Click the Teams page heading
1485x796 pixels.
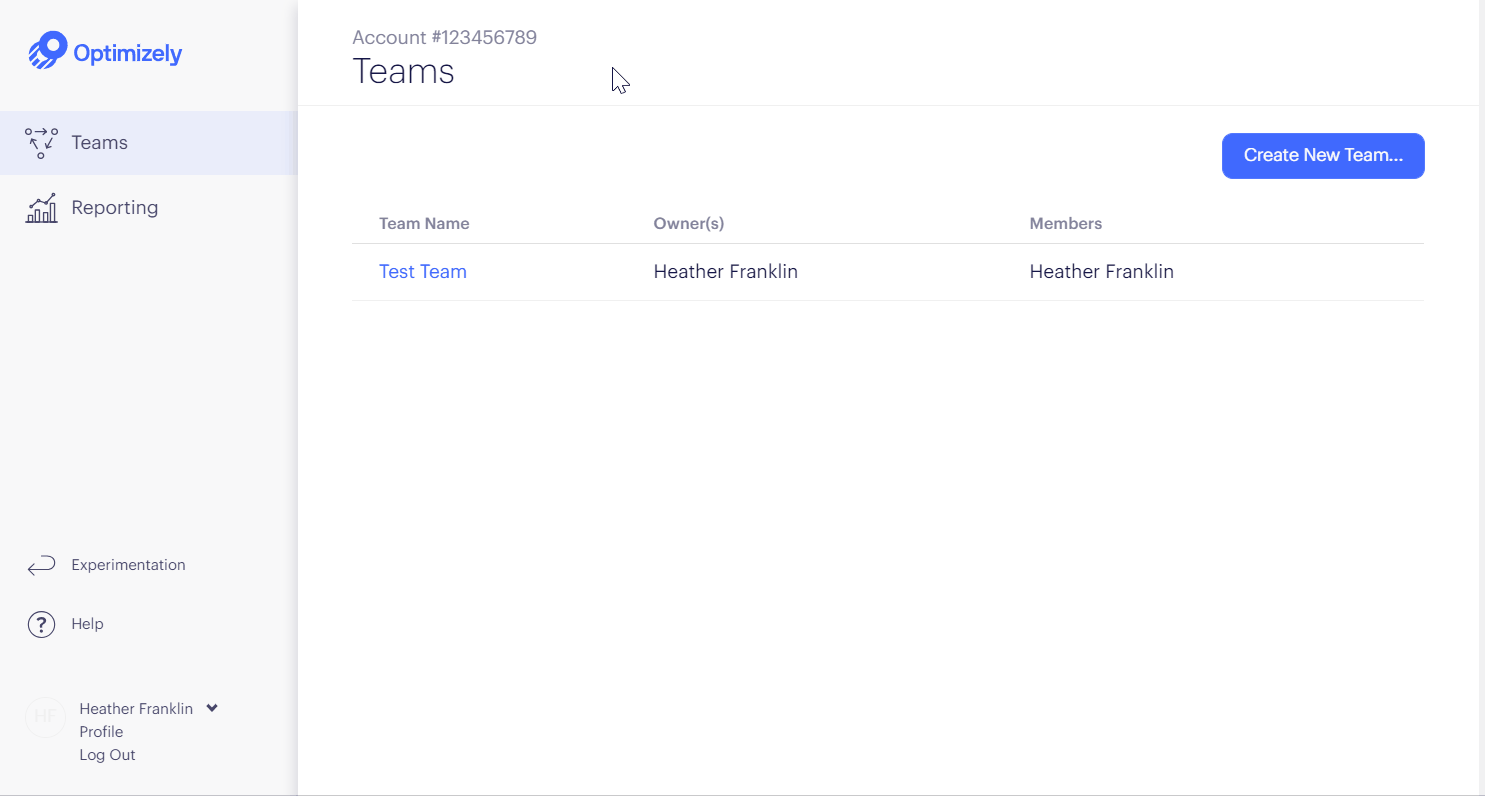404,72
